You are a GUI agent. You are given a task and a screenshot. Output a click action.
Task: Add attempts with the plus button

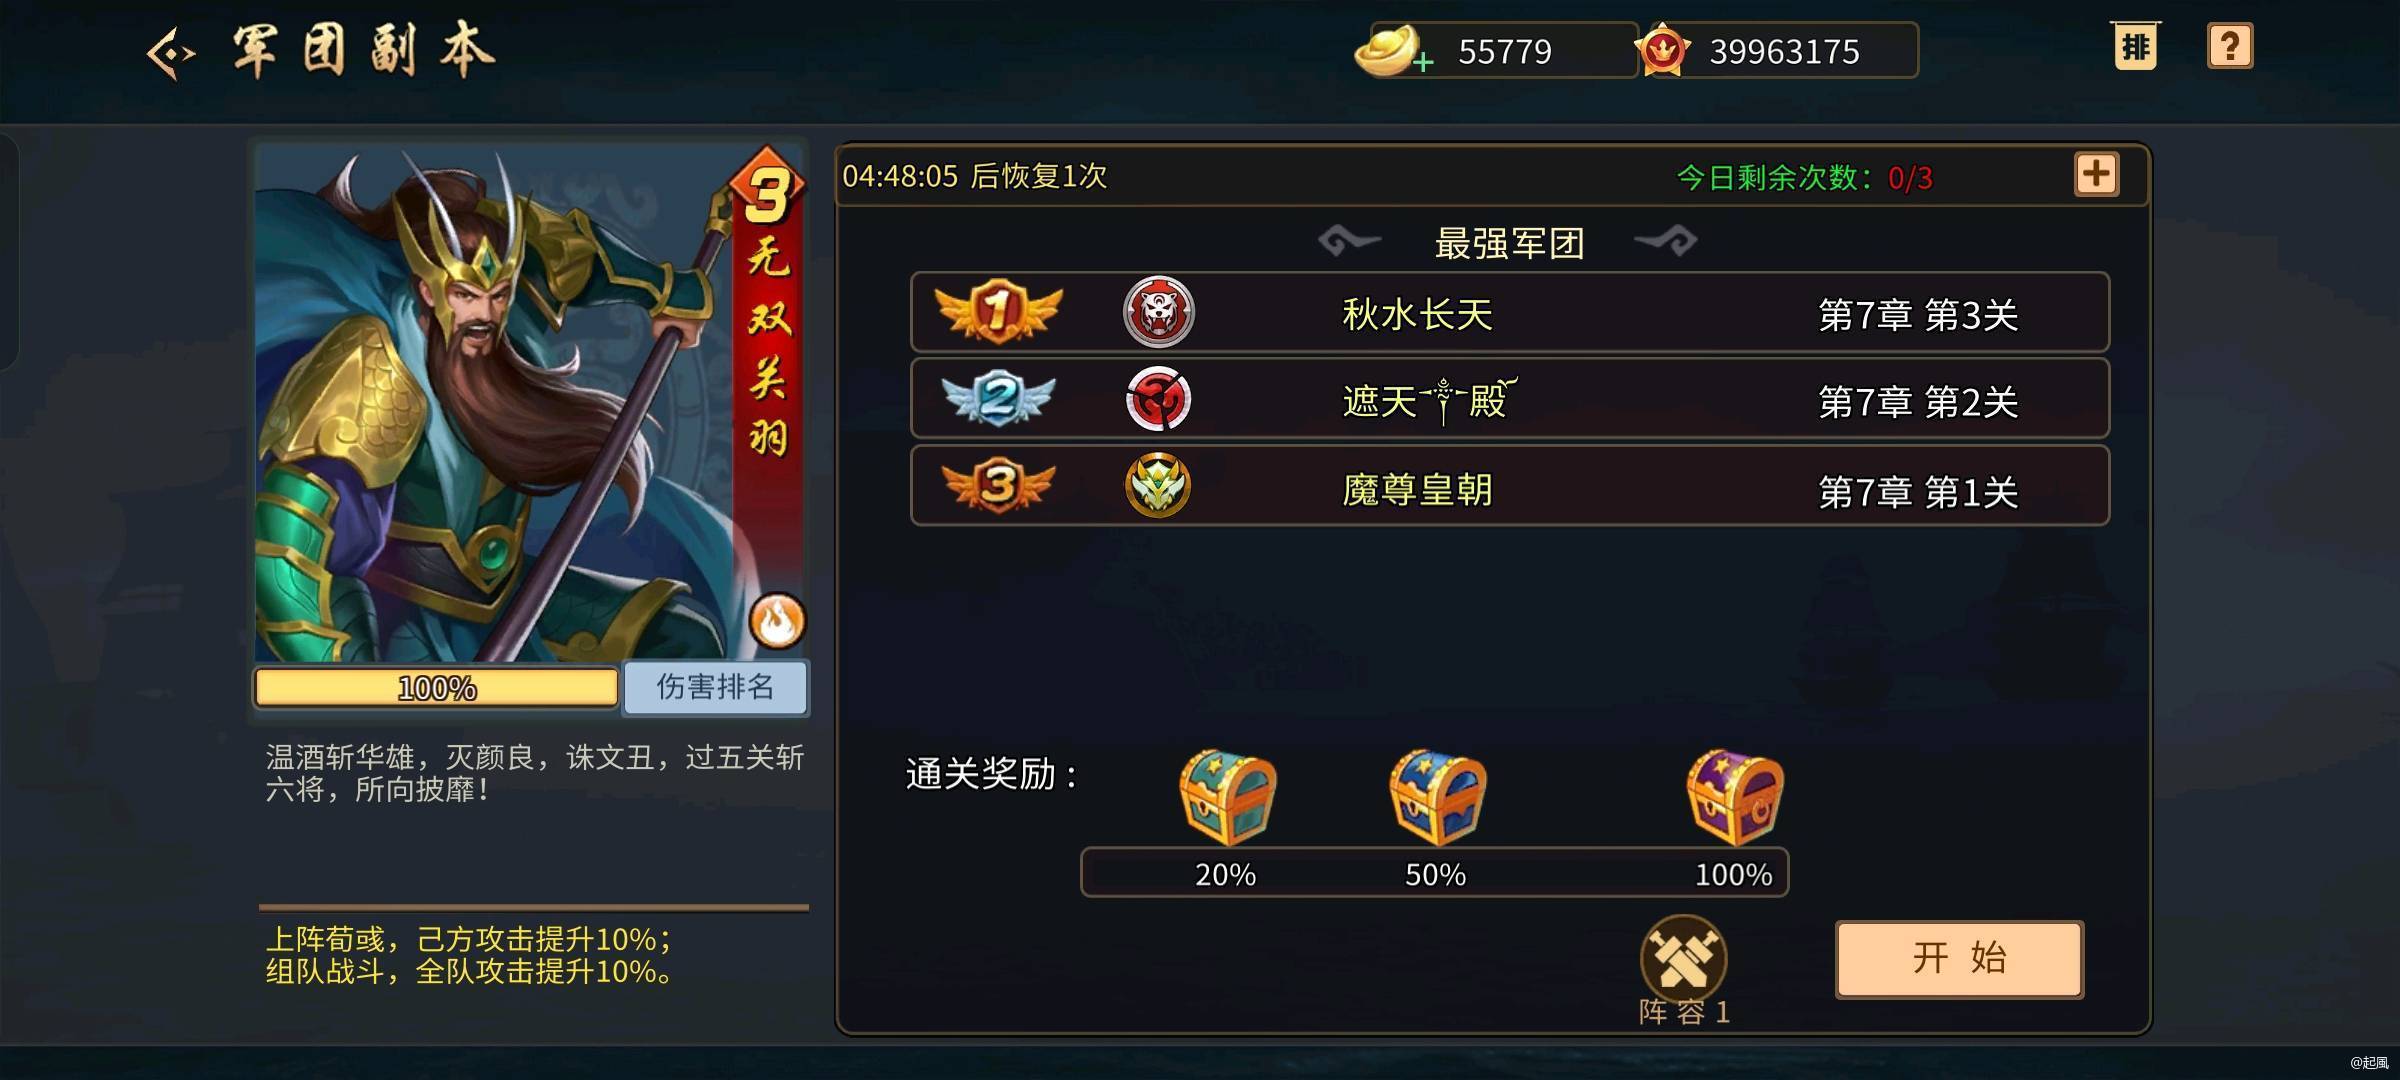[x=2097, y=174]
